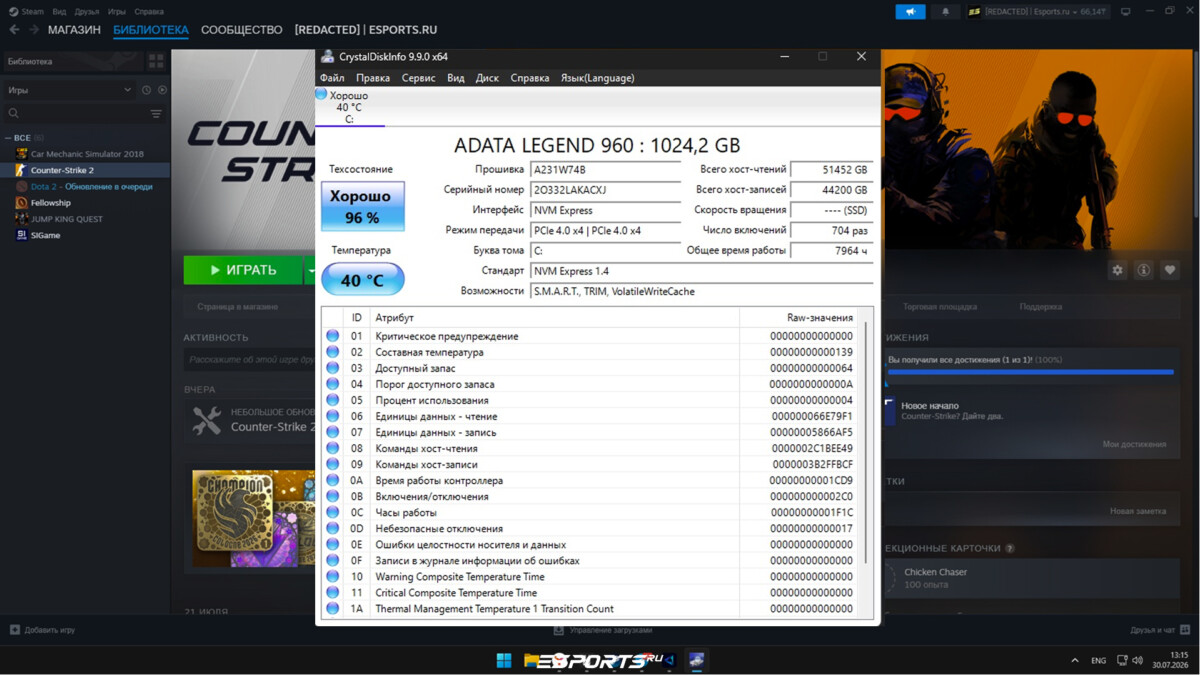Click the Часы работы attribute row

pos(591,512)
